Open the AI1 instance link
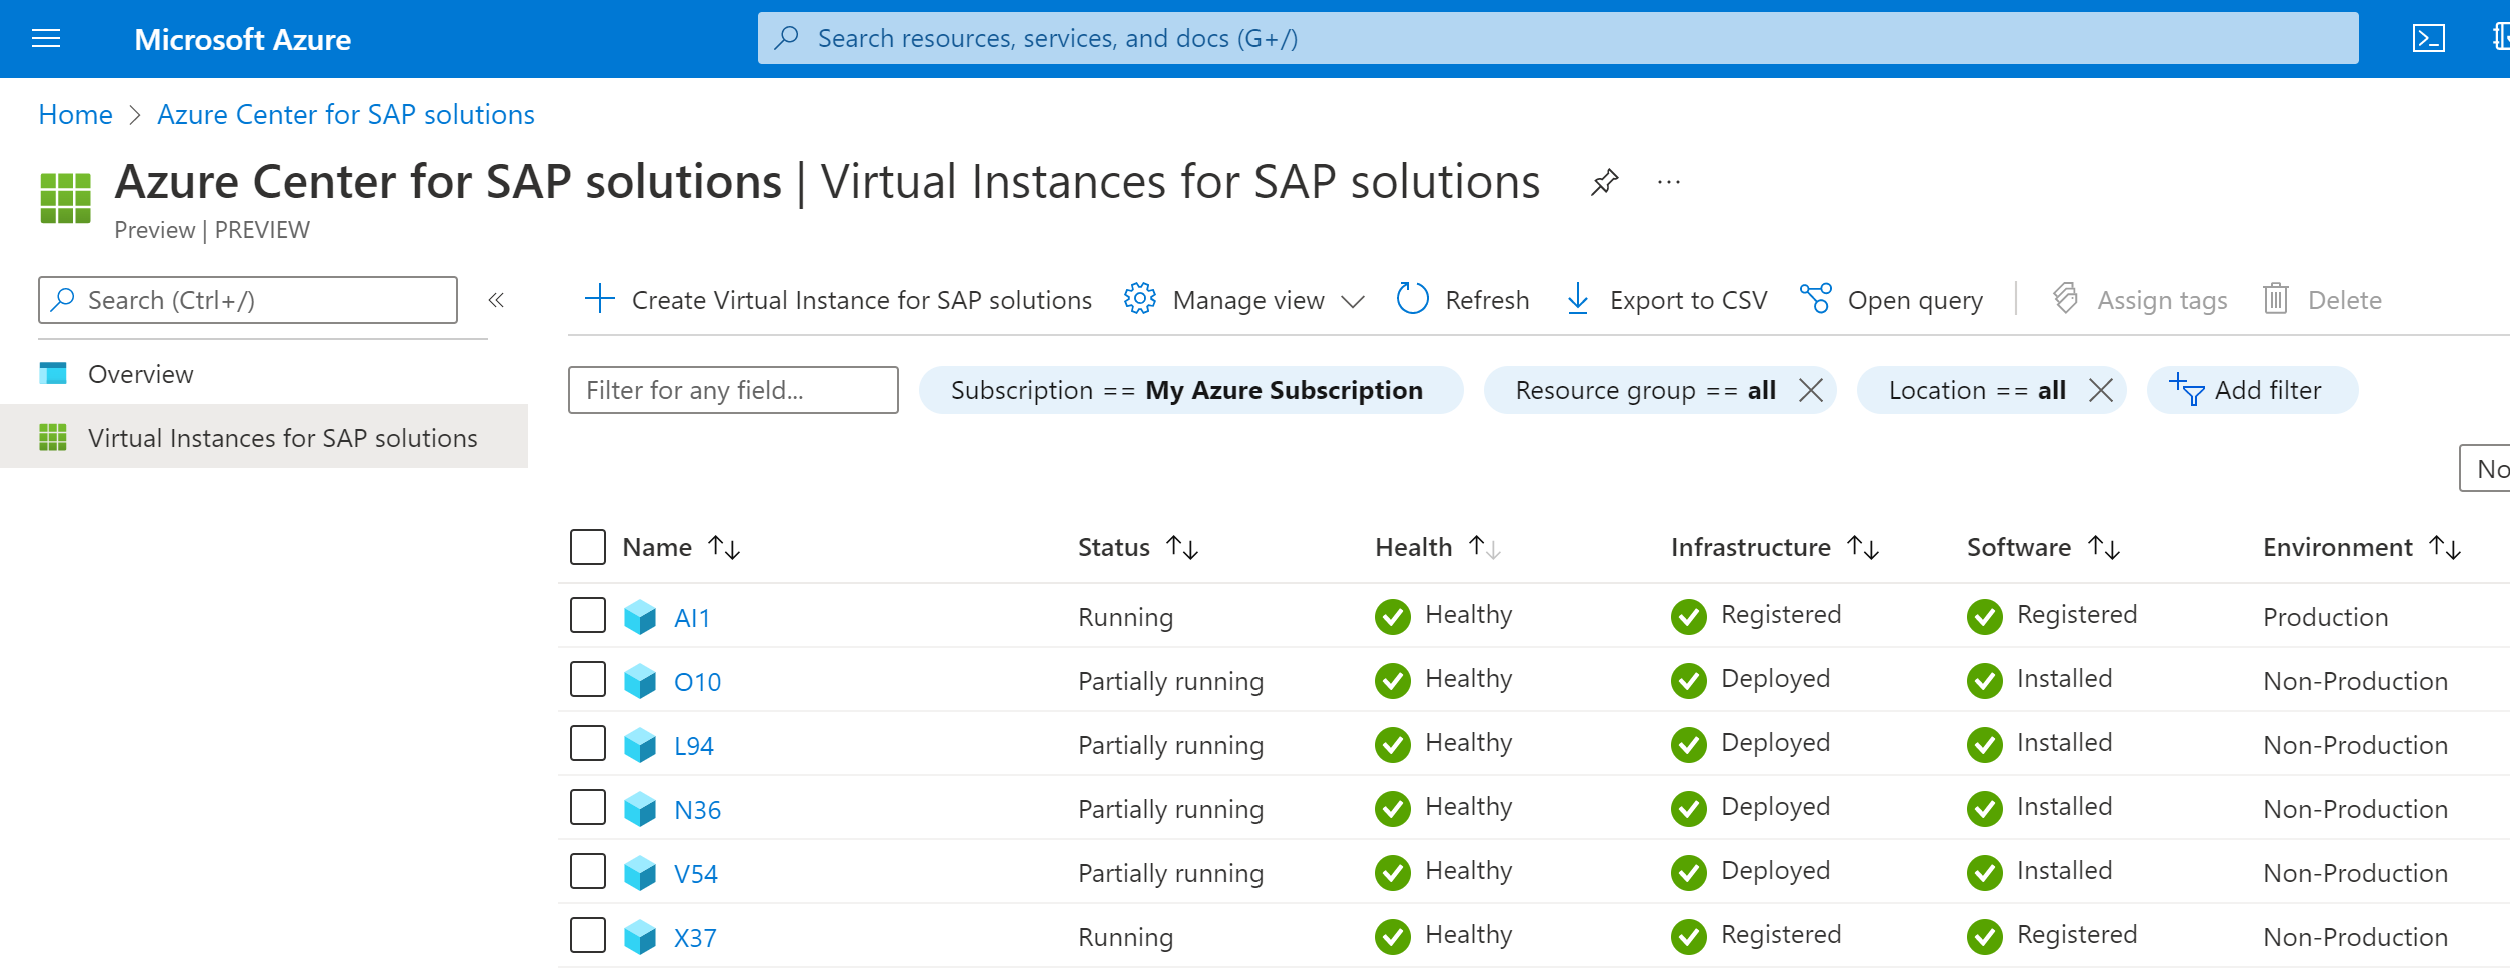 click(x=692, y=618)
